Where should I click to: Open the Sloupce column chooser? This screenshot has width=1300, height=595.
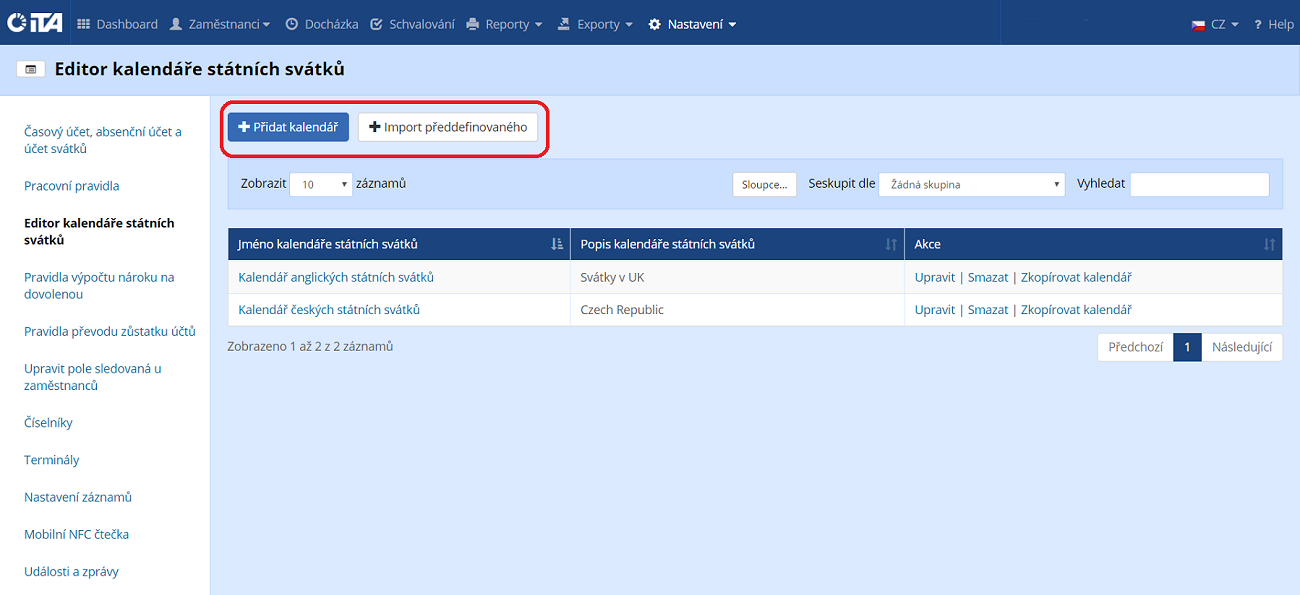[765, 184]
